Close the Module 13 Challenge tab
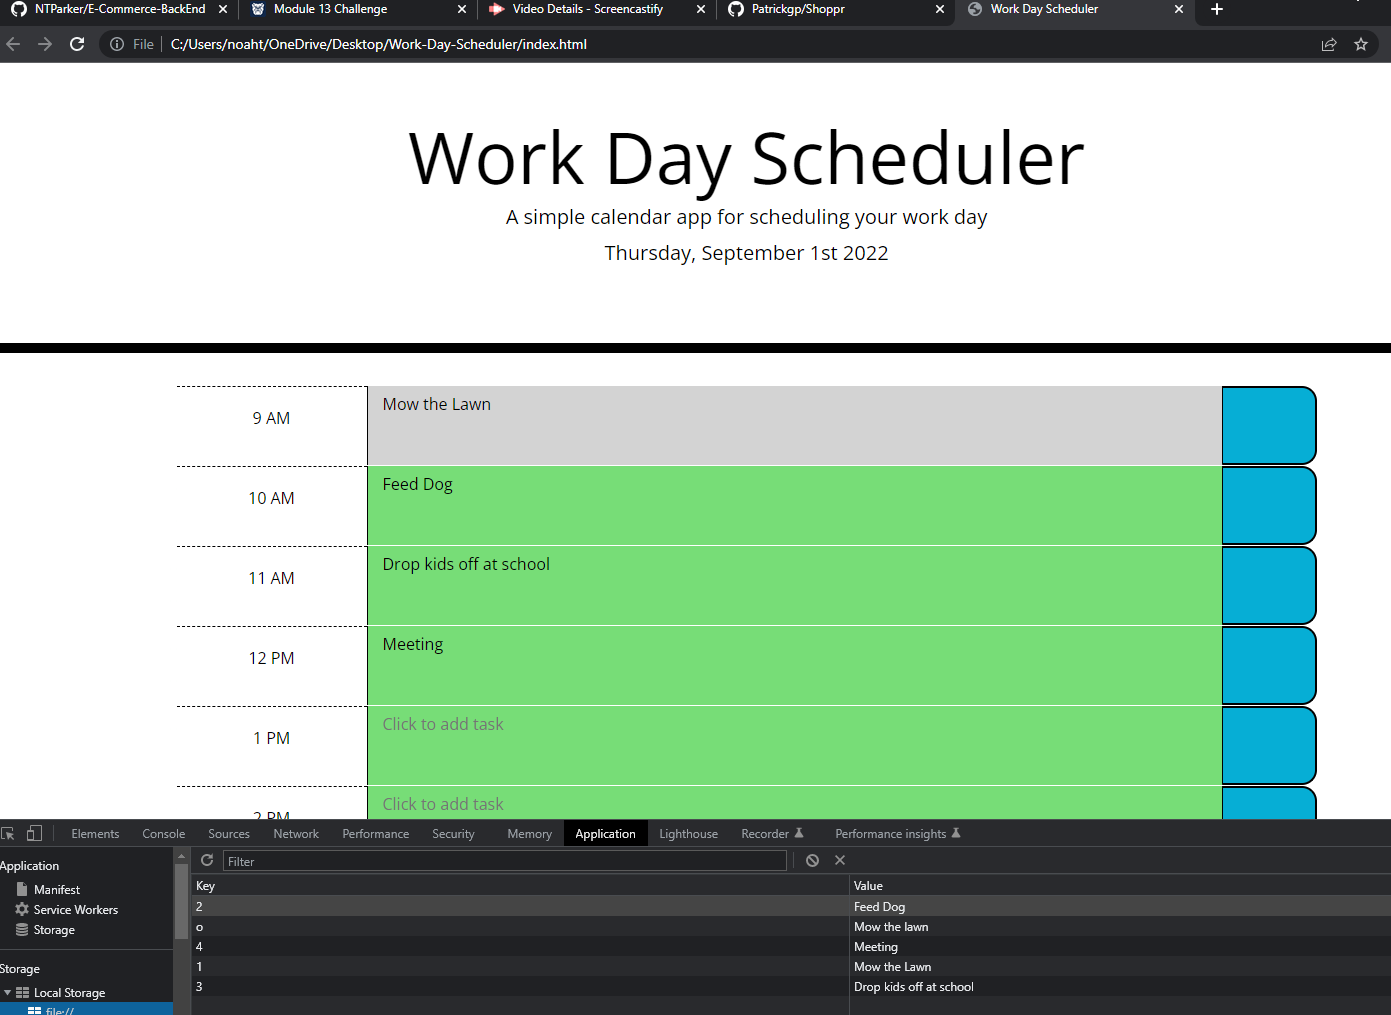Viewport: 1391px width, 1015px height. pyautogui.click(x=461, y=9)
